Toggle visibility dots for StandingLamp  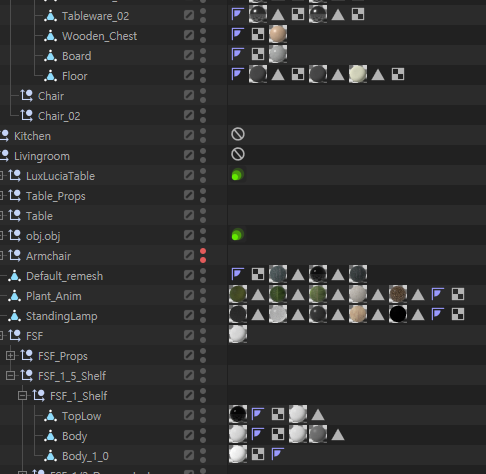pos(203,316)
